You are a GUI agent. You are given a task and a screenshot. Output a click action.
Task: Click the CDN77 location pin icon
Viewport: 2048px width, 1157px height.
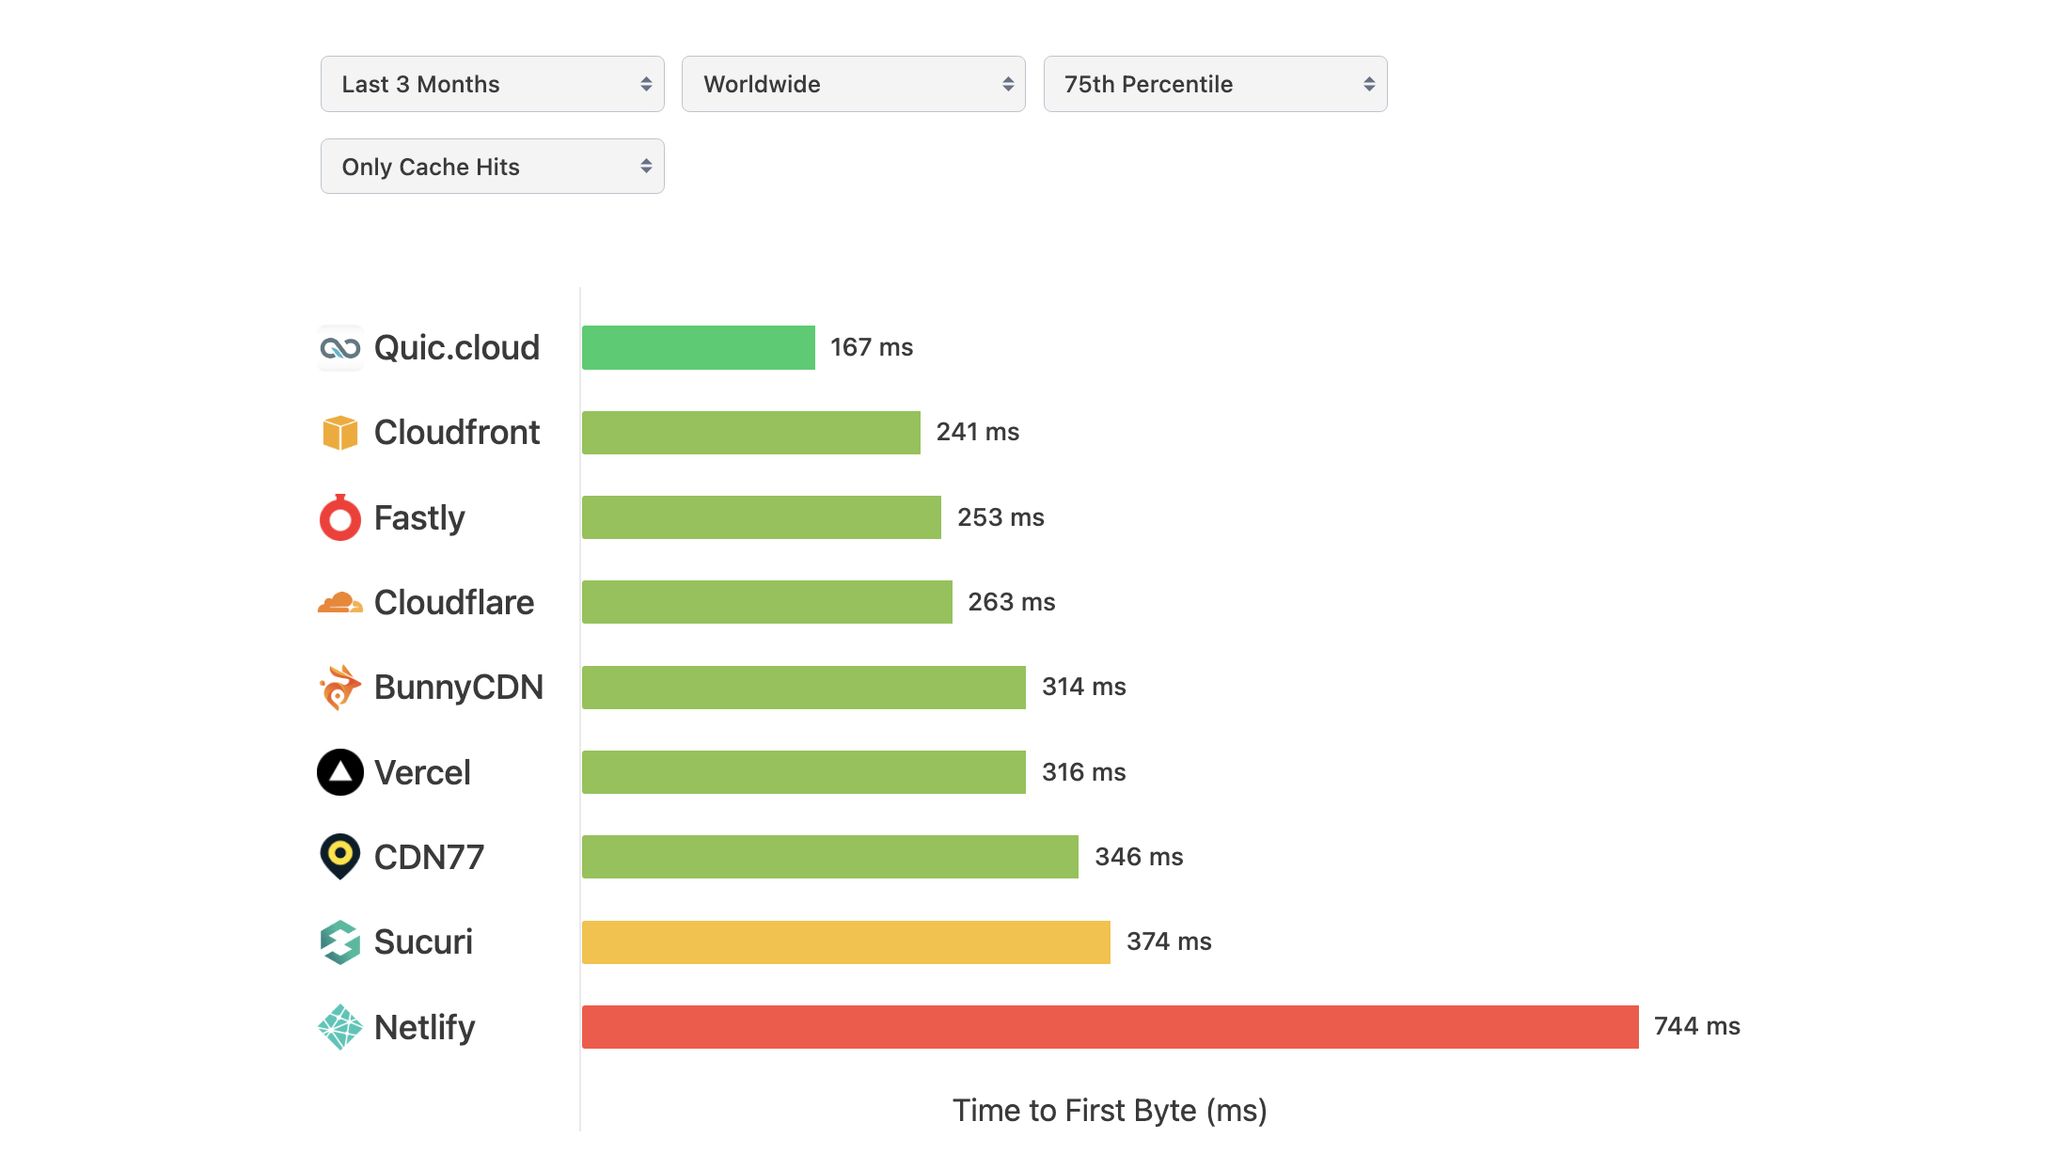click(x=340, y=856)
